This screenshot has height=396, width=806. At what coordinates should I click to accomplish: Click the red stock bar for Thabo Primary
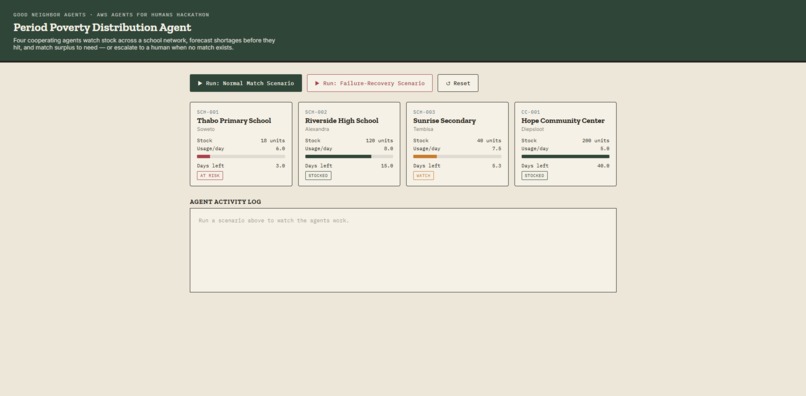click(204, 156)
